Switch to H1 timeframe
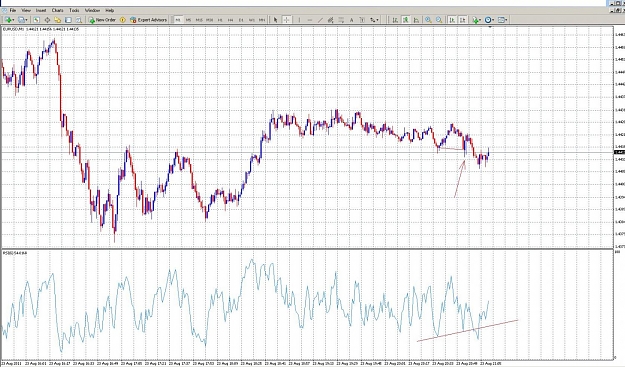The width and height of the screenshot is (625, 367). pos(220,20)
